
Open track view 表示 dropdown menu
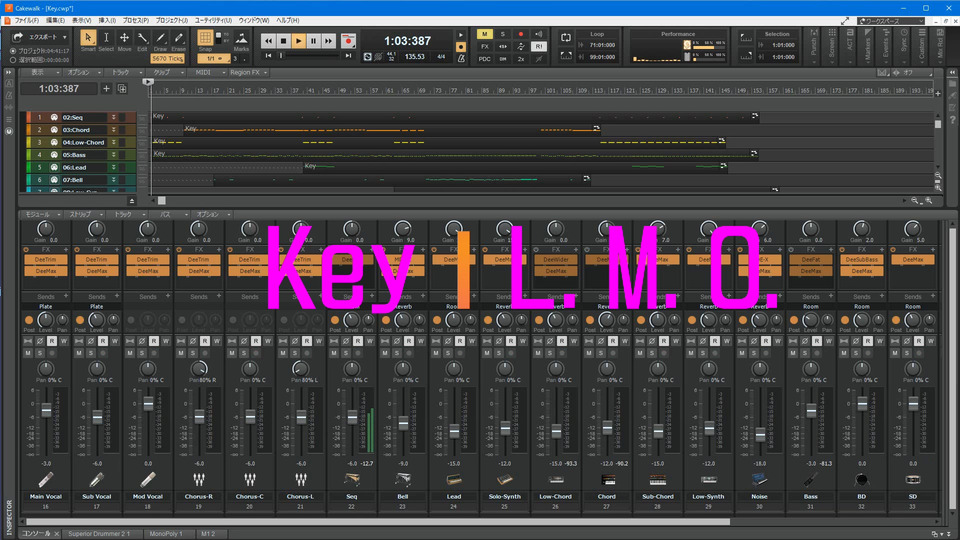click(42, 72)
